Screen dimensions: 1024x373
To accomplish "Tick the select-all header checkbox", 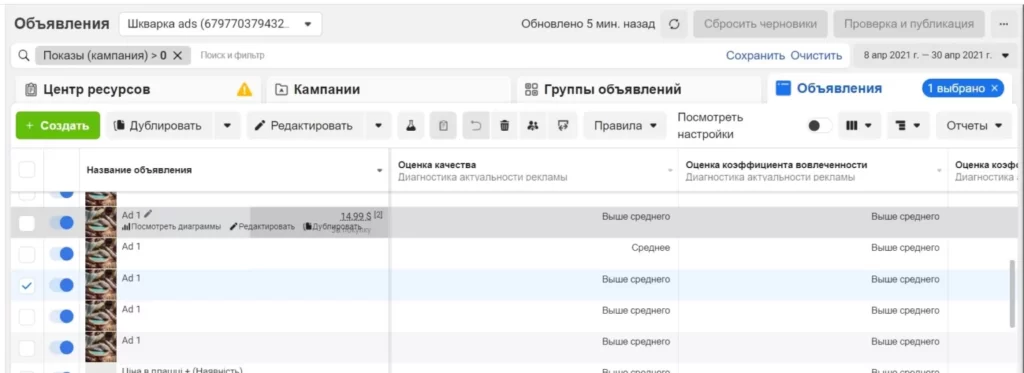I will [x=27, y=170].
